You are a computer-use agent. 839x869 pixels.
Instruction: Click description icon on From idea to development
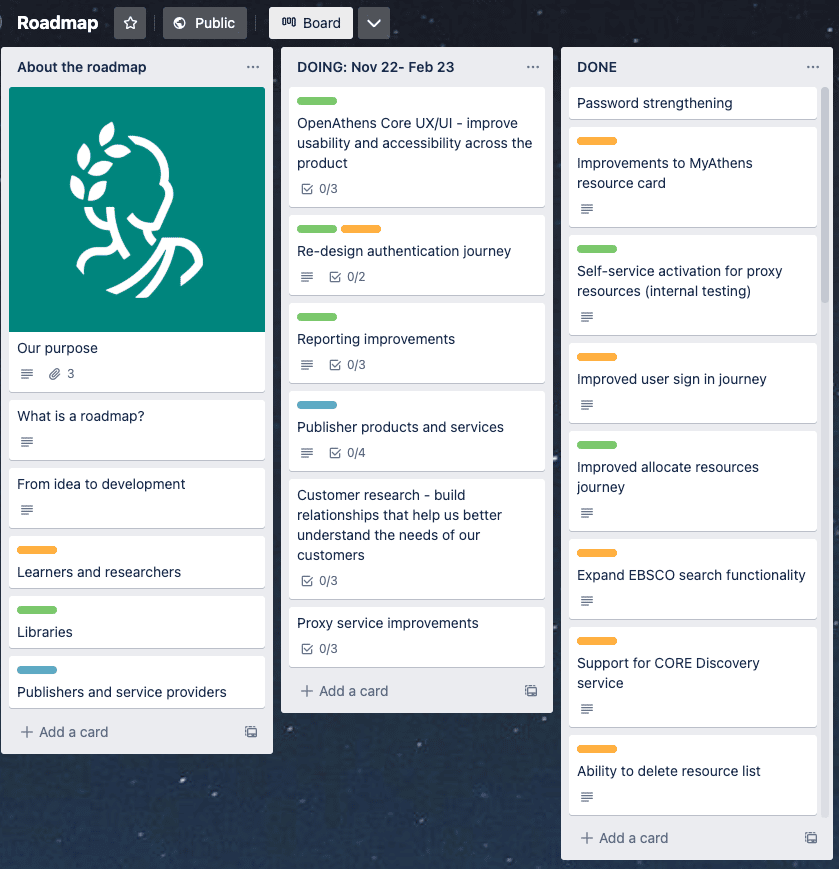[x=27, y=510]
